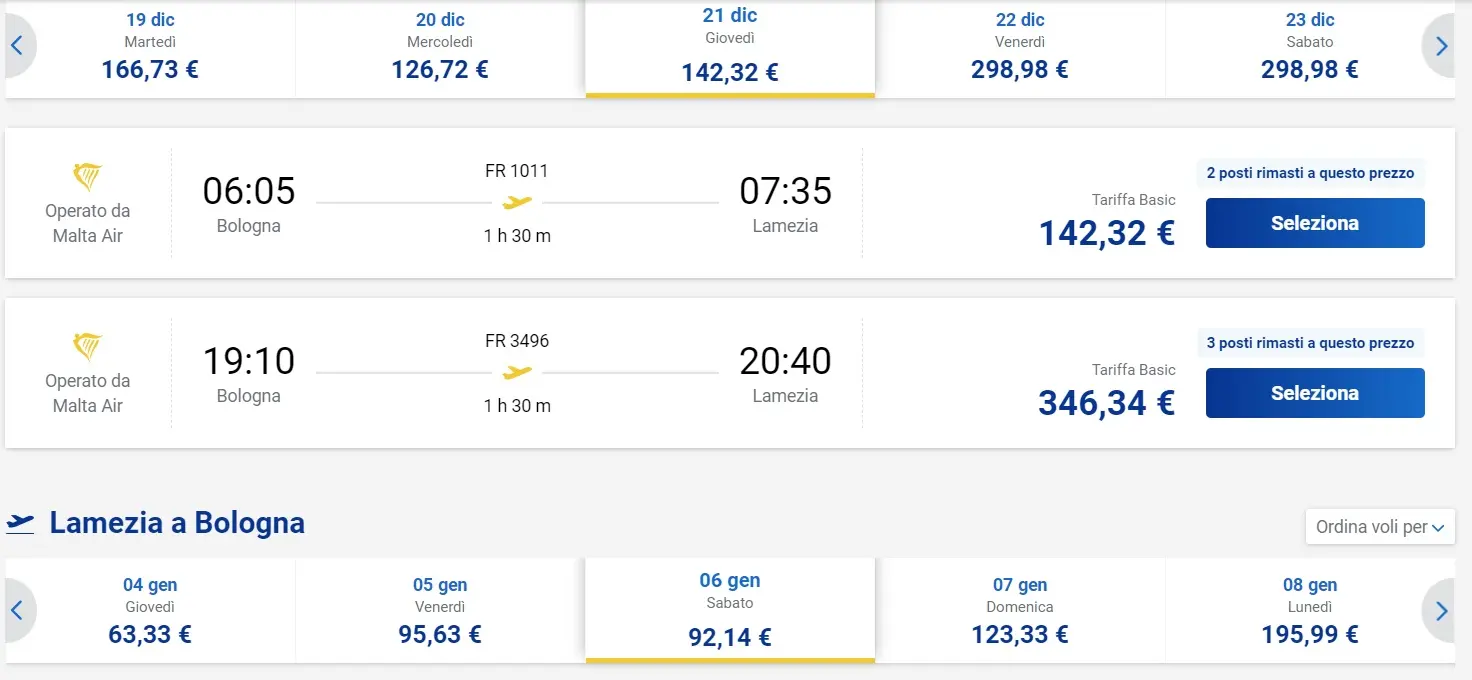The height and width of the screenshot is (680, 1472).
Task: Click Ryanair harp logo on FR 1011
Action: (88, 178)
